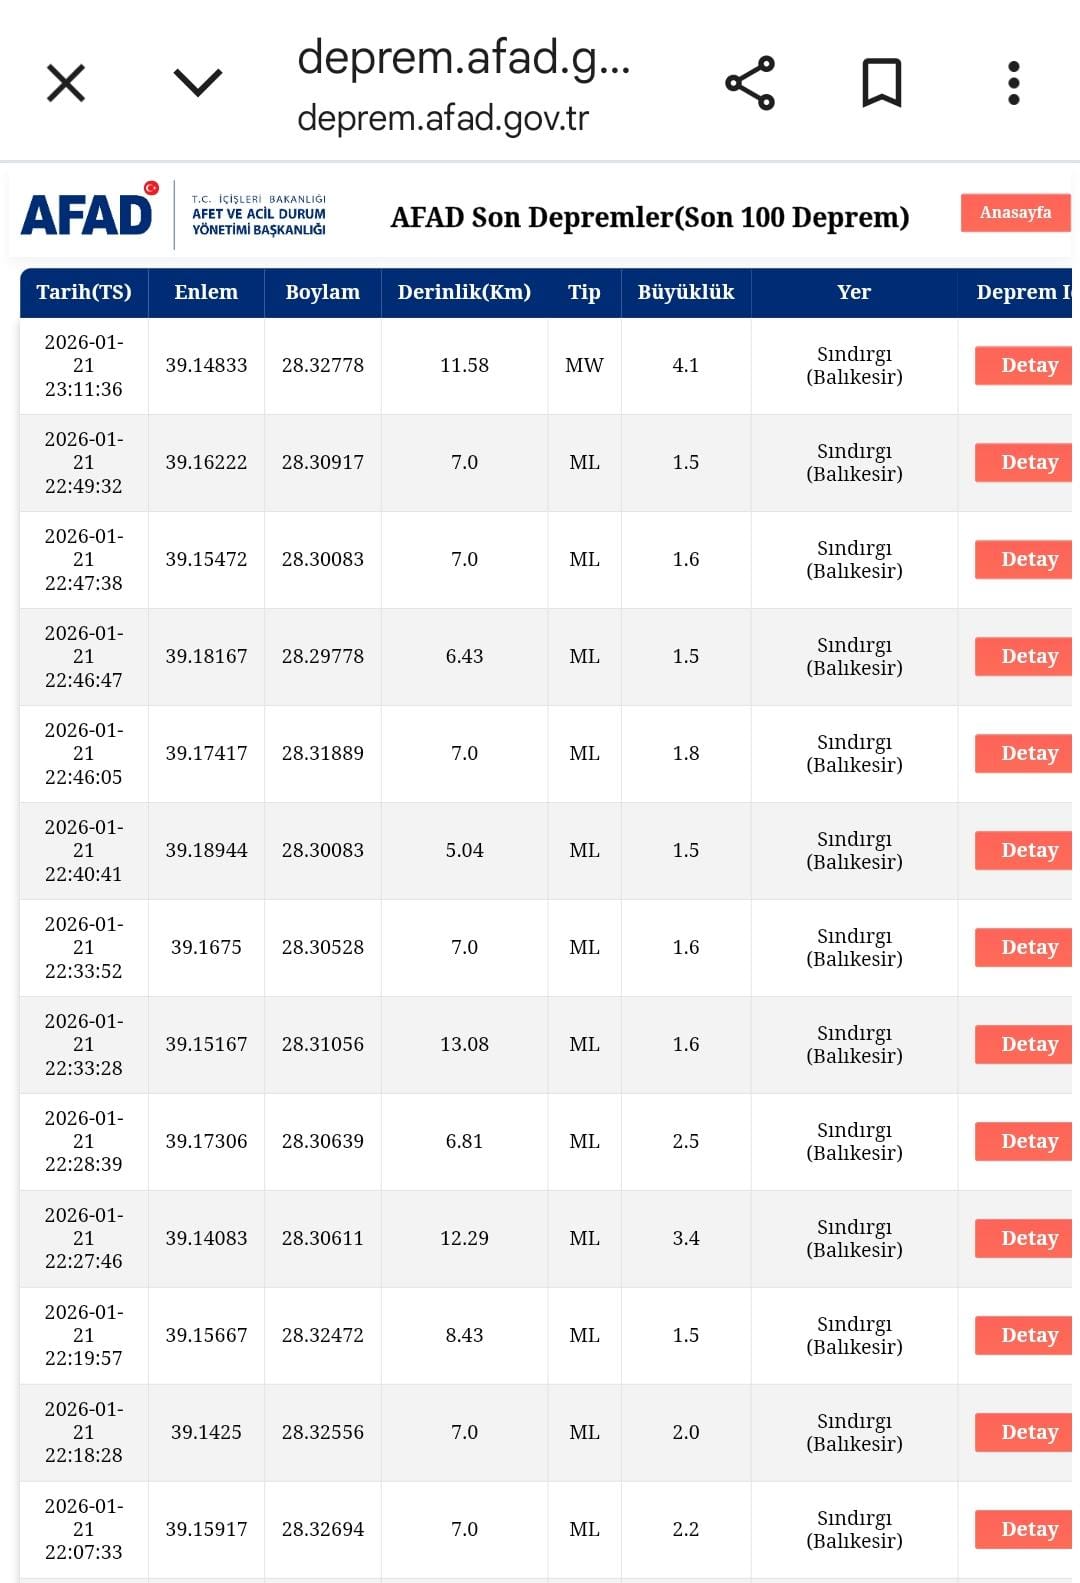Click the Büyüklük column header
The height and width of the screenshot is (1583, 1080).
pos(685,292)
